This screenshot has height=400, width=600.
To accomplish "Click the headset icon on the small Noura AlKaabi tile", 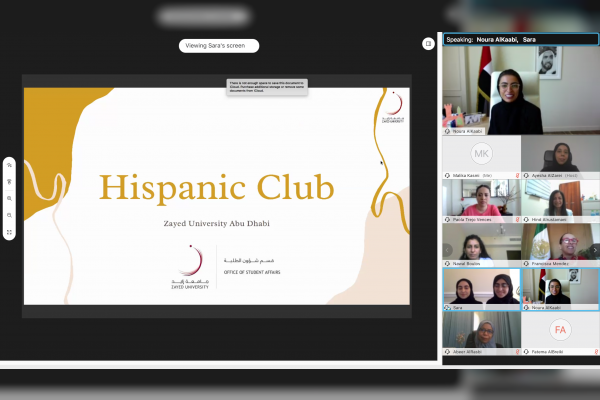I will point(526,308).
